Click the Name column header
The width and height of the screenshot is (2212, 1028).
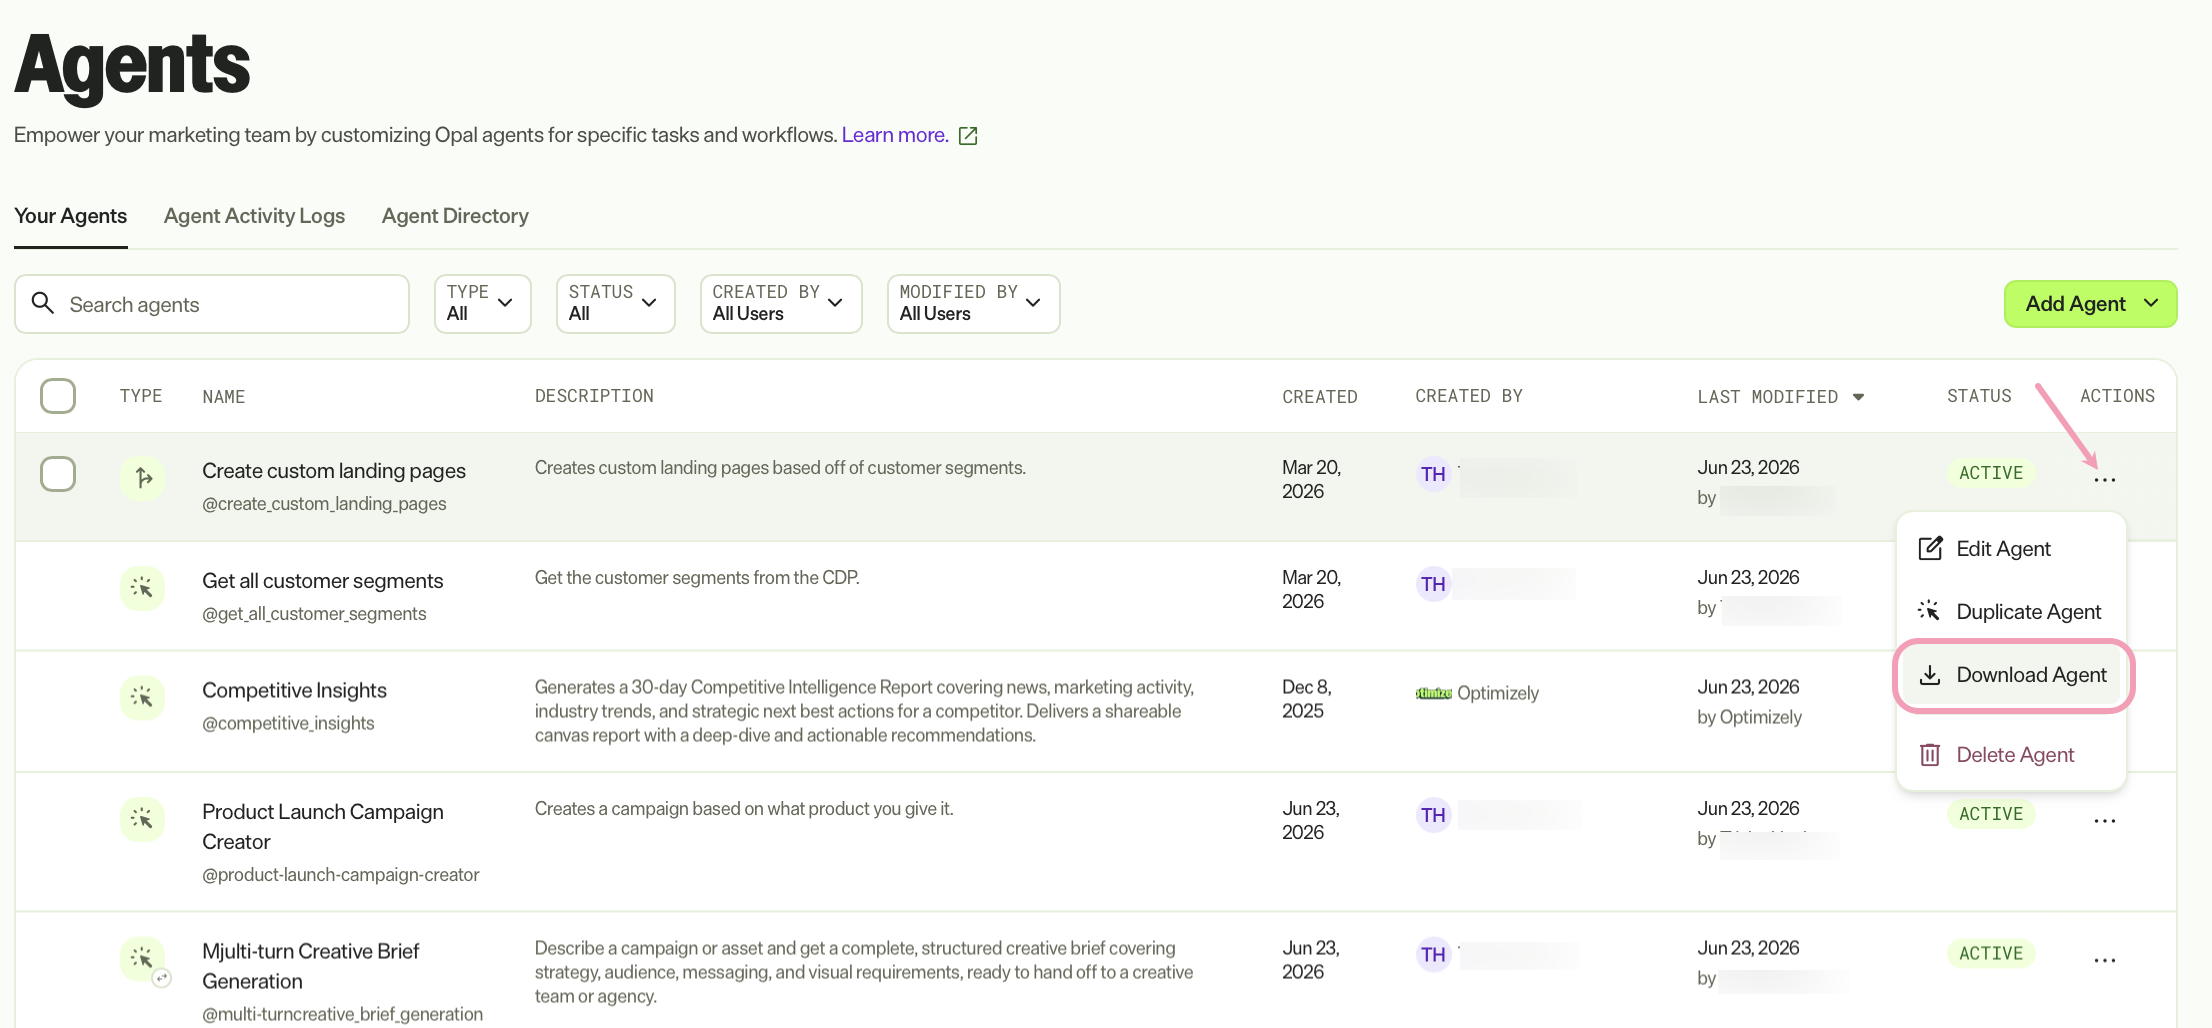pyautogui.click(x=223, y=397)
